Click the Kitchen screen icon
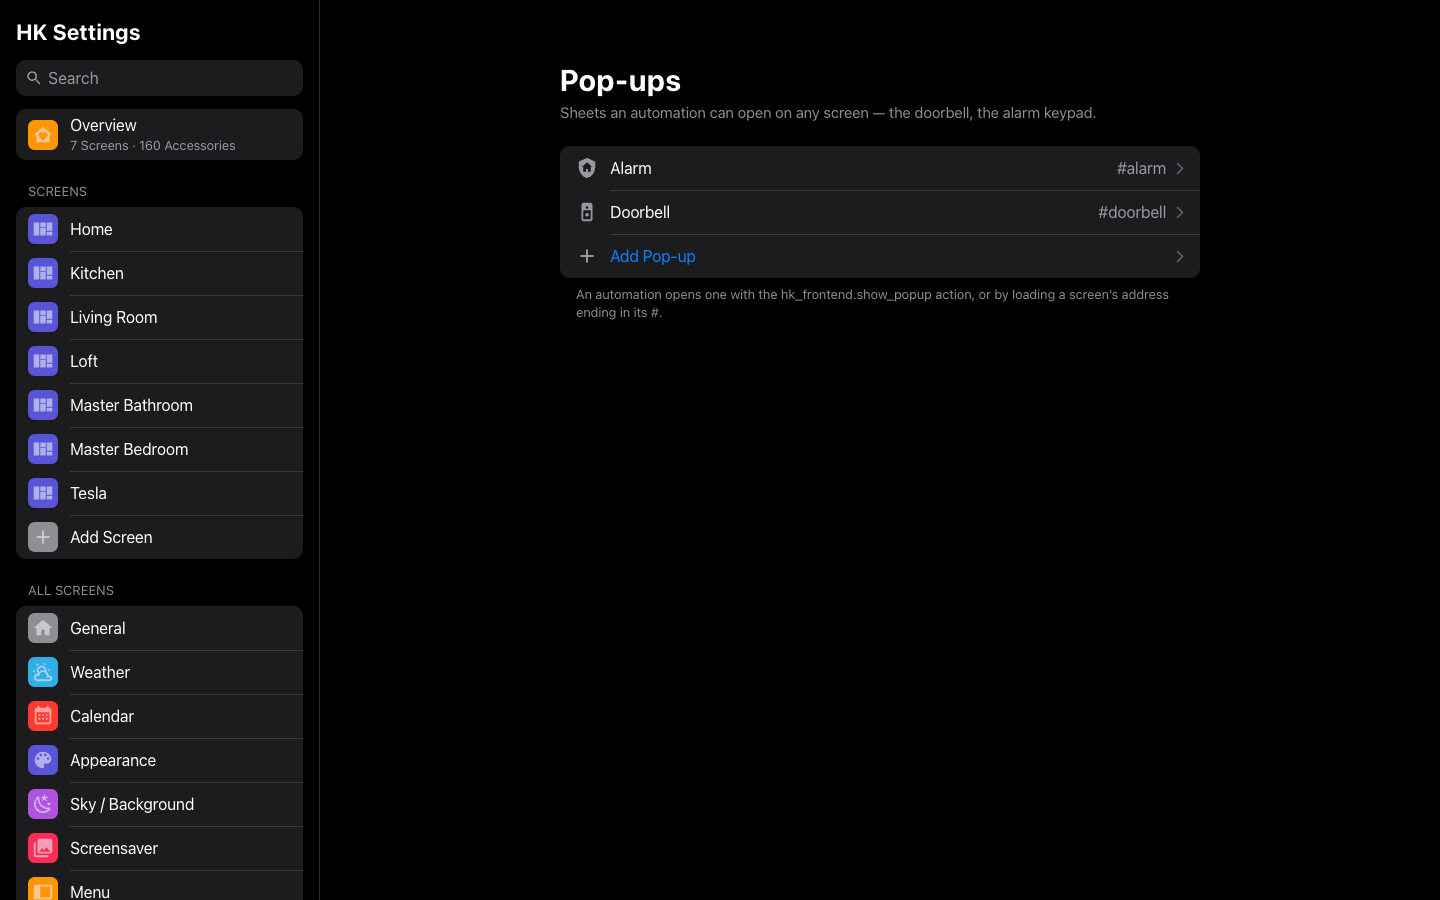The width and height of the screenshot is (1440, 900). point(43,273)
